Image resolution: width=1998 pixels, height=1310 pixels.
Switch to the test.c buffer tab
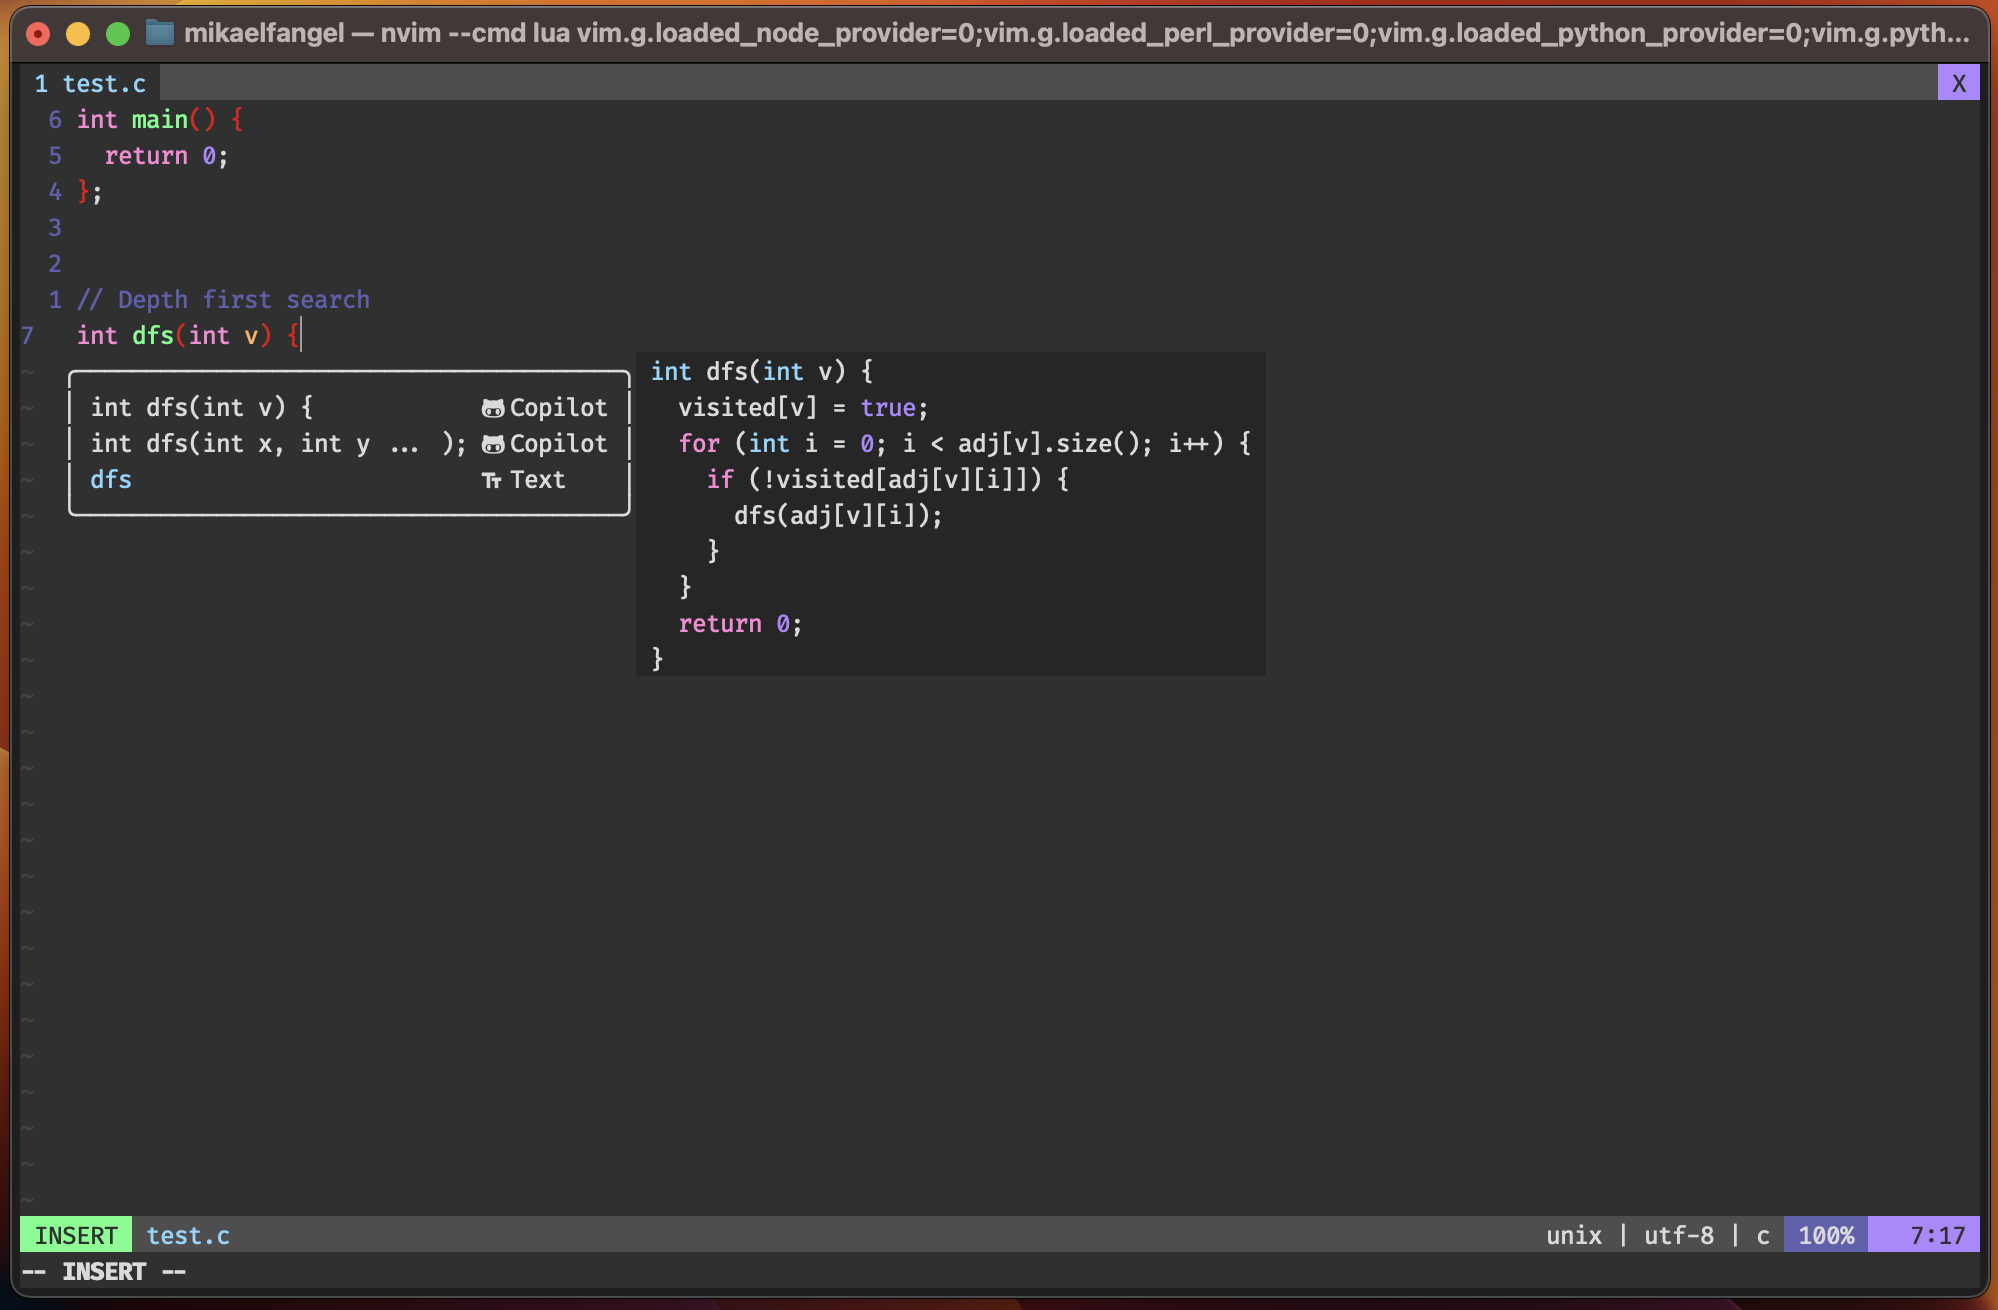pos(90,83)
